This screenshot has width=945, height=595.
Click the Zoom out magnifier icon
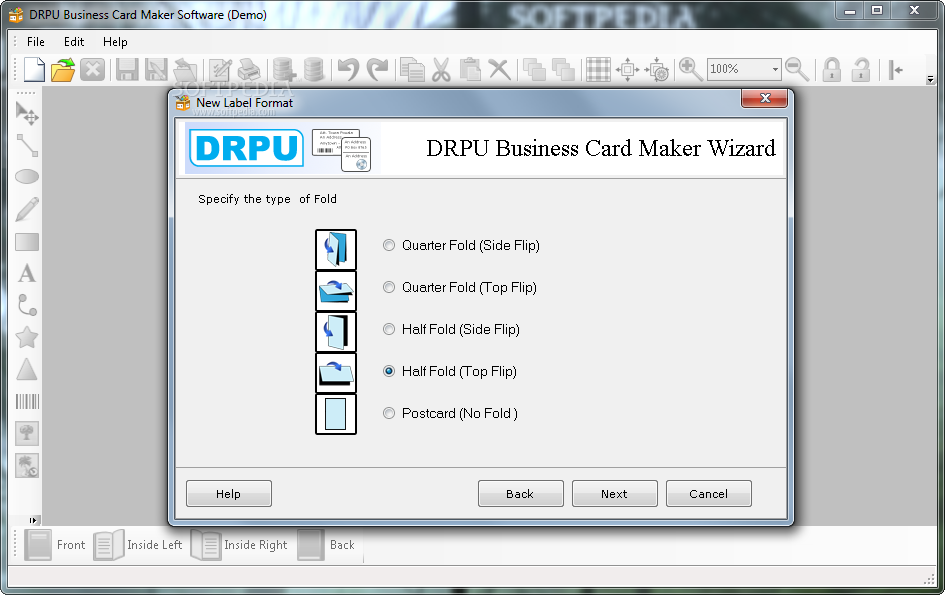(797, 69)
